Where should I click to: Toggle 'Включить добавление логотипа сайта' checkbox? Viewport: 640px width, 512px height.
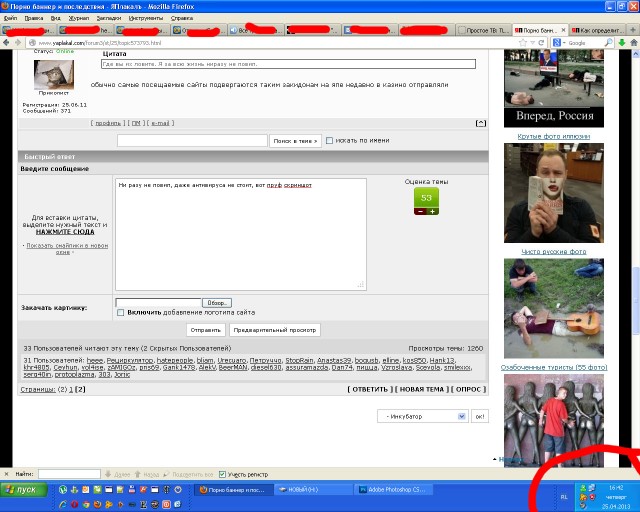tap(121, 312)
